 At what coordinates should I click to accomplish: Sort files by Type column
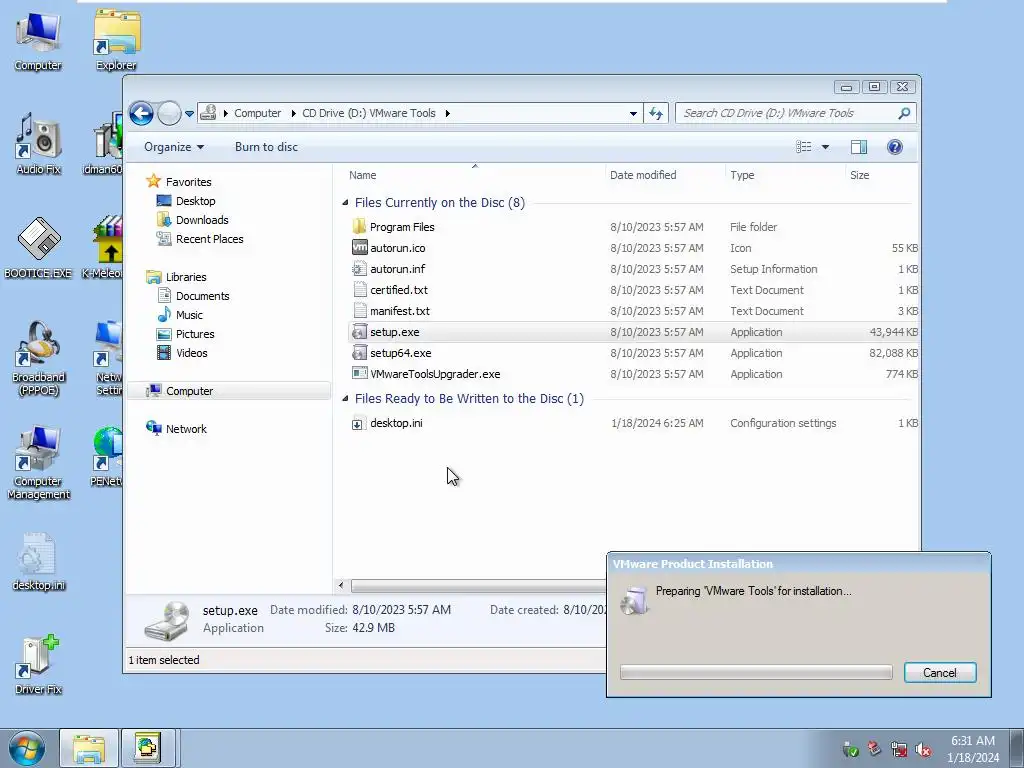[786, 175]
